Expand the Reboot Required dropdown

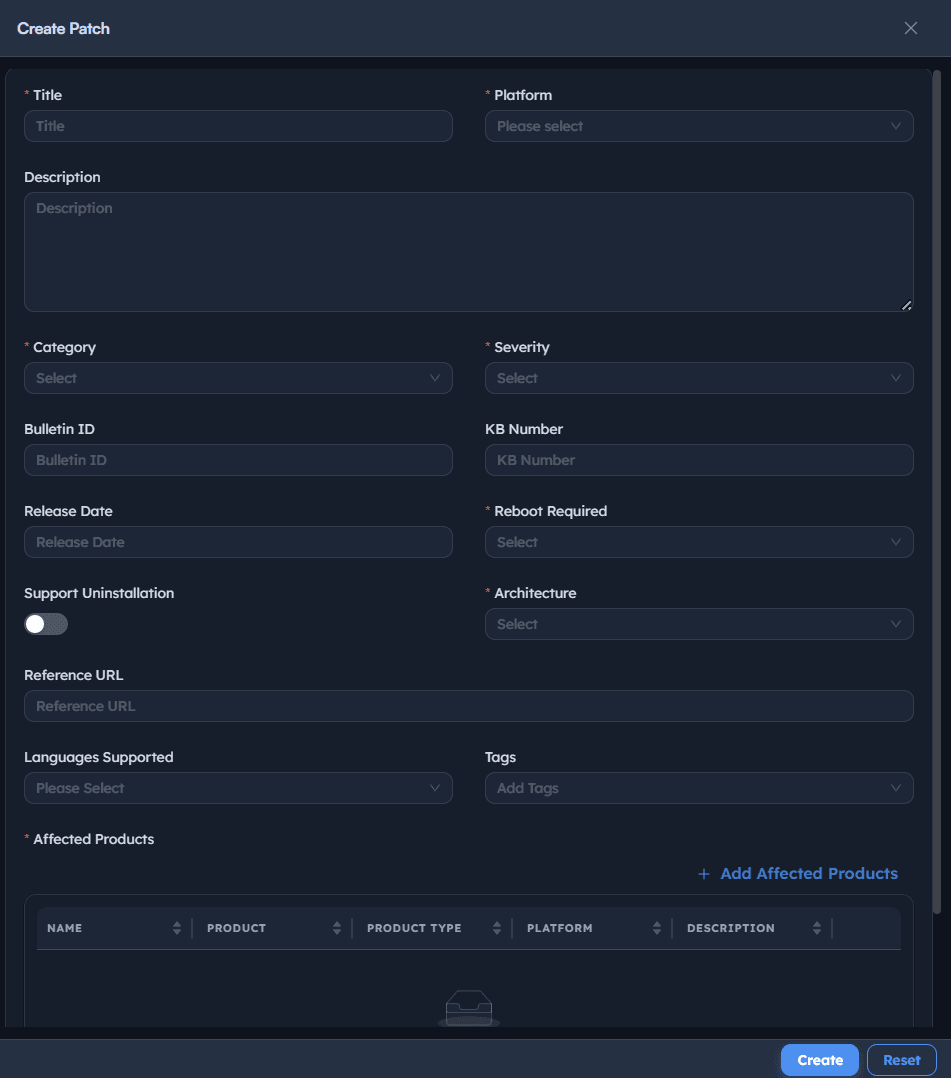699,542
